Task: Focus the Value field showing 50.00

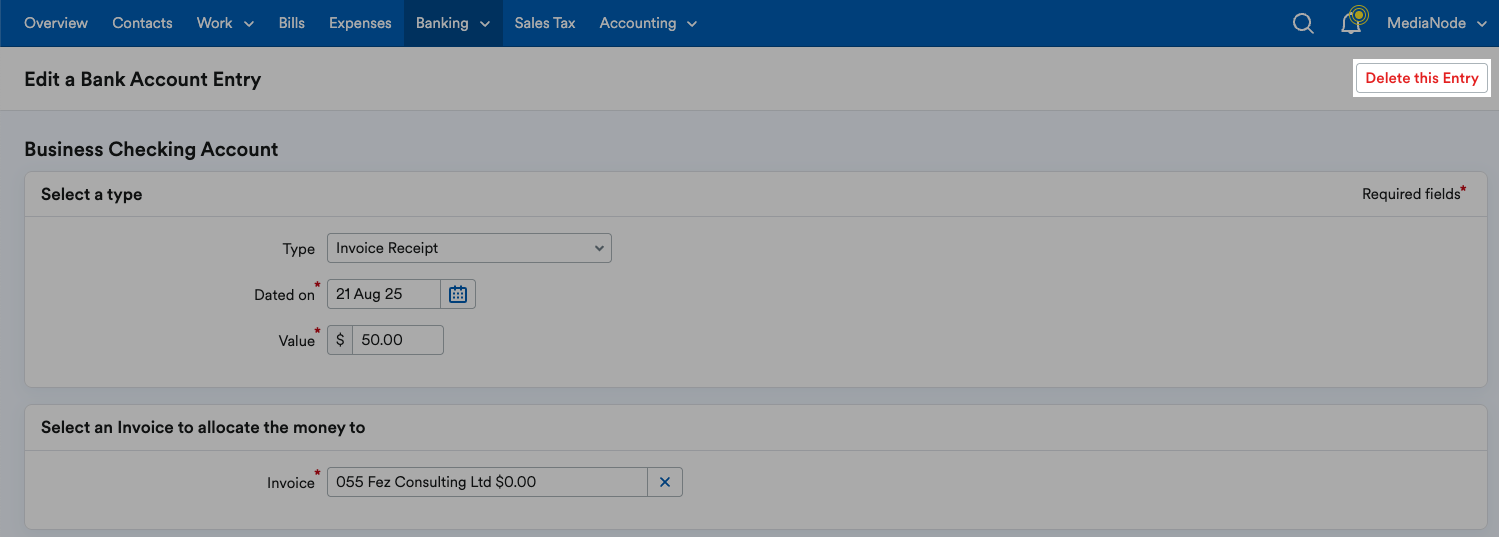Action: pyautogui.click(x=398, y=340)
